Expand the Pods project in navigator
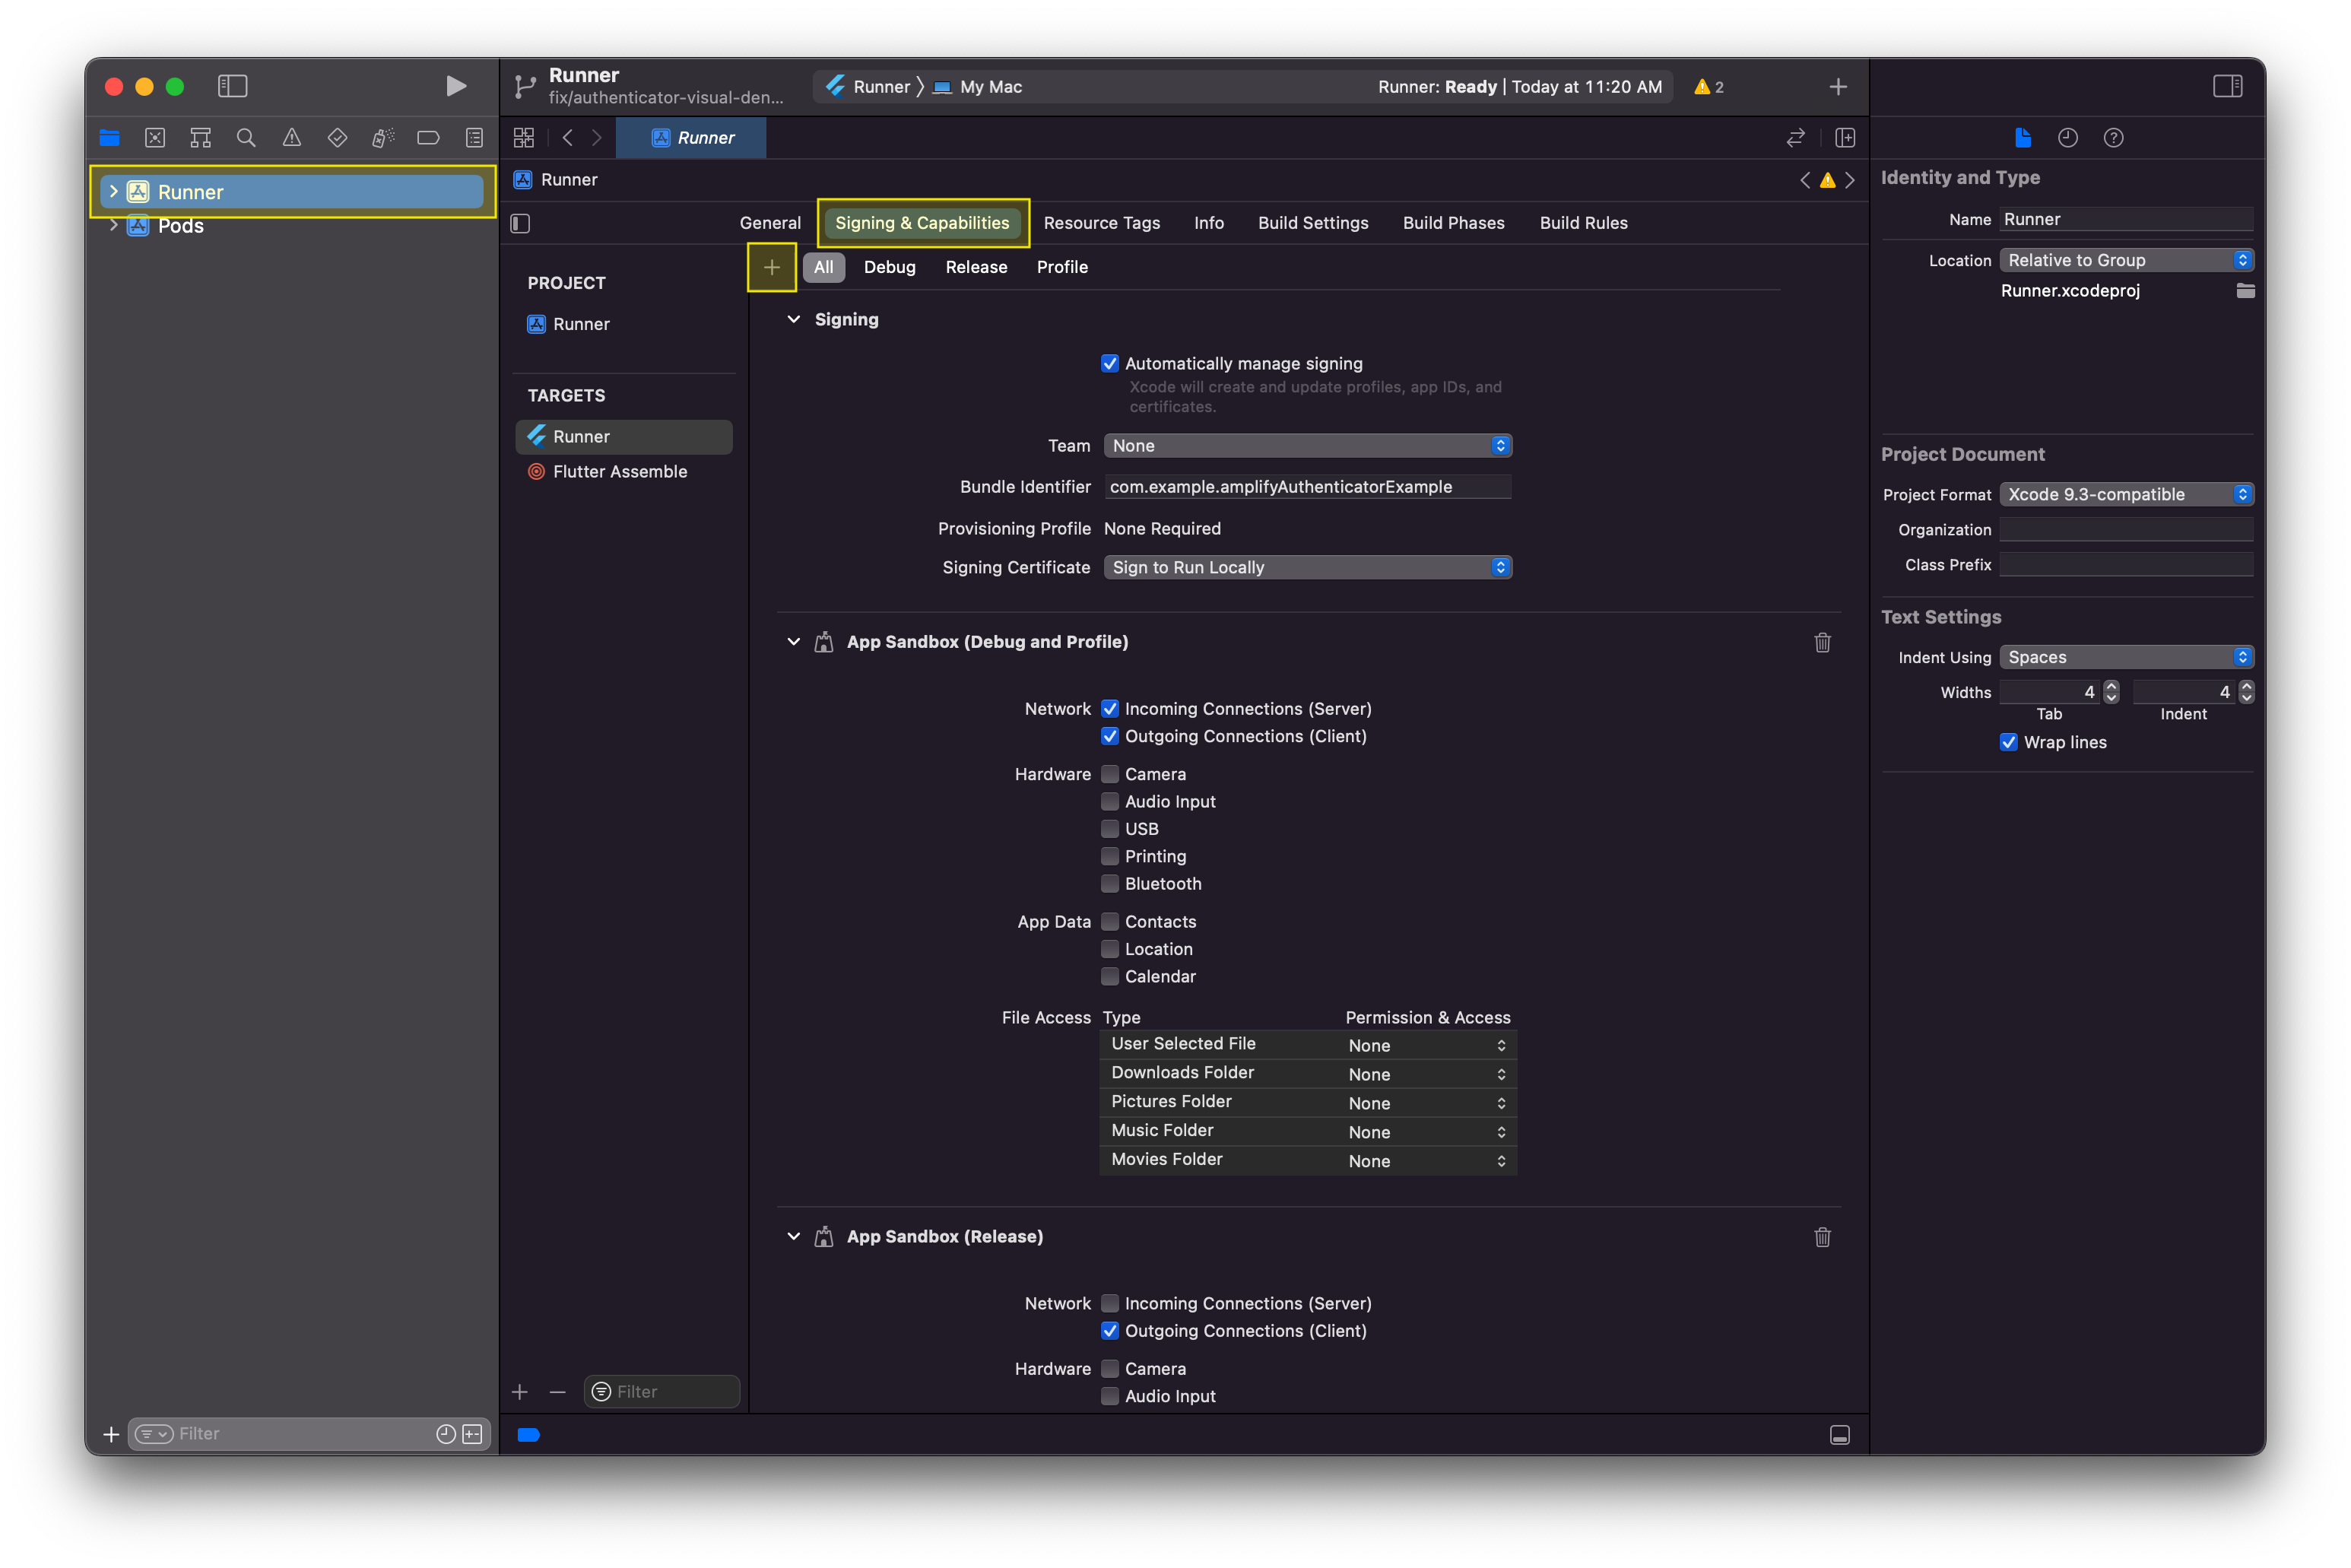Viewport: 2351px width, 1568px height. [x=113, y=226]
